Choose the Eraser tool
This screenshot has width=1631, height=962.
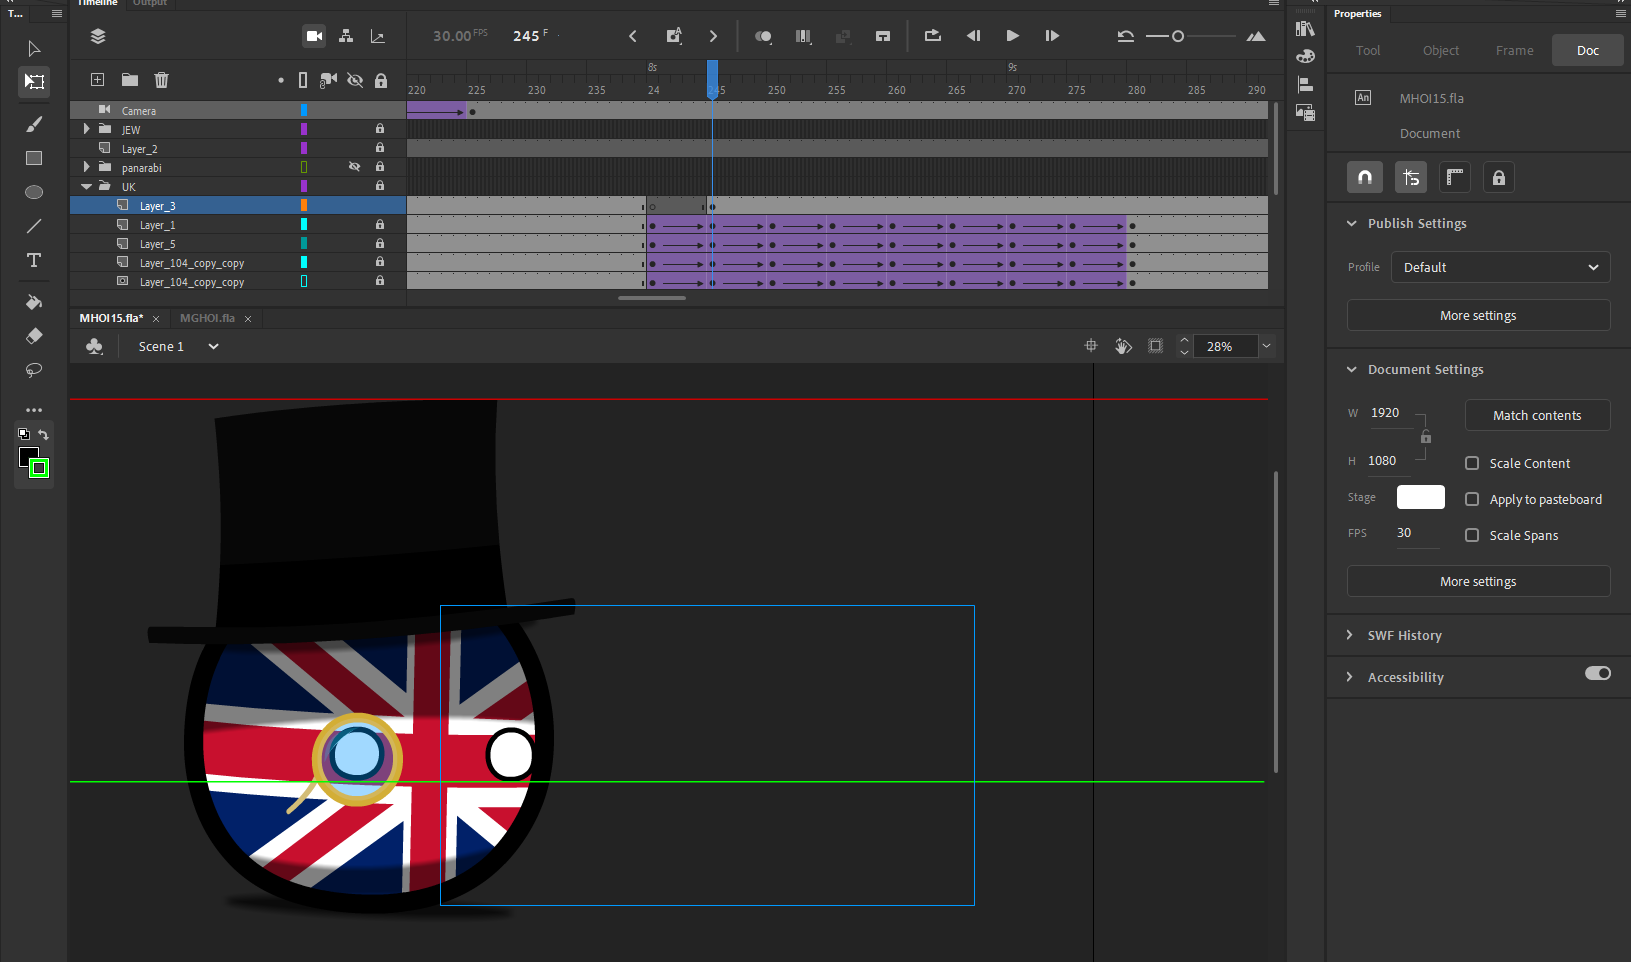click(x=34, y=336)
